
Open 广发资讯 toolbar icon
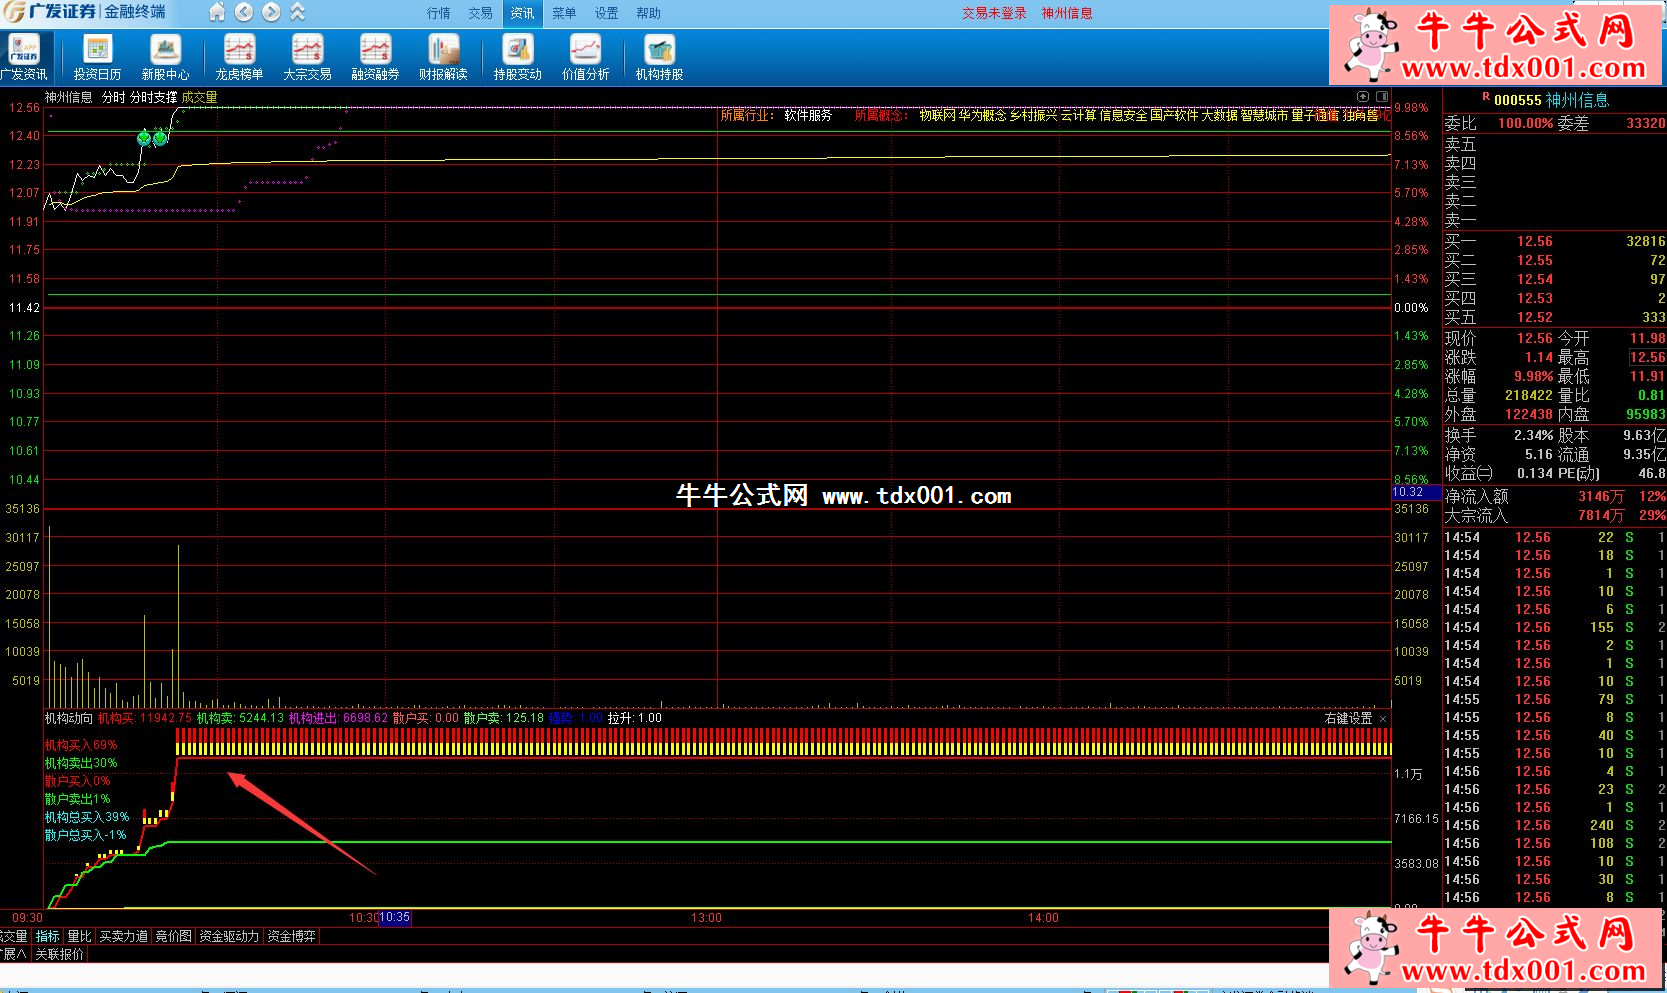click(24, 58)
